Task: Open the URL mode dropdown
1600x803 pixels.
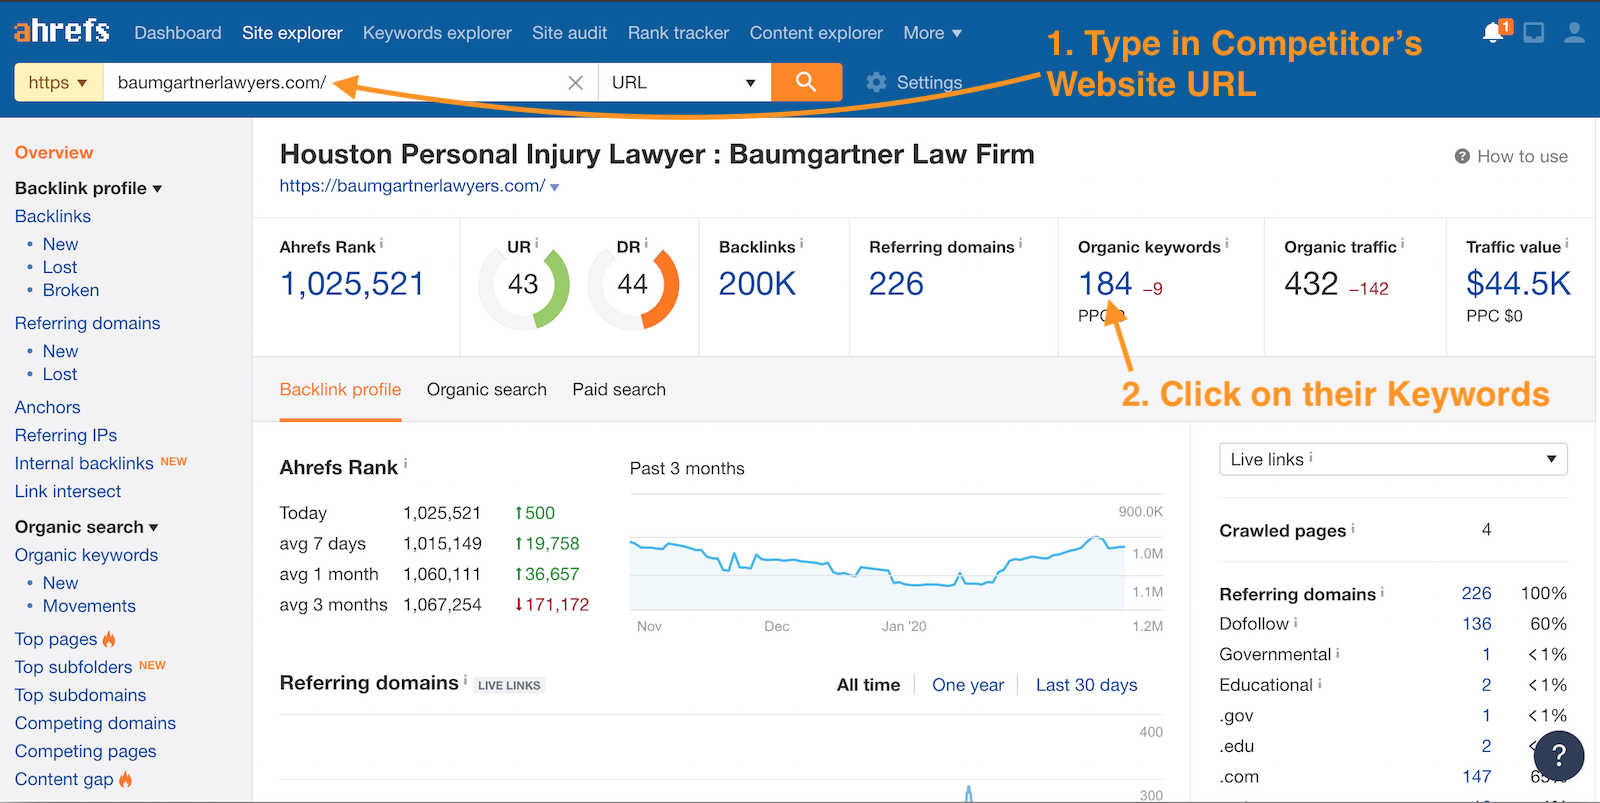Action: [x=684, y=82]
